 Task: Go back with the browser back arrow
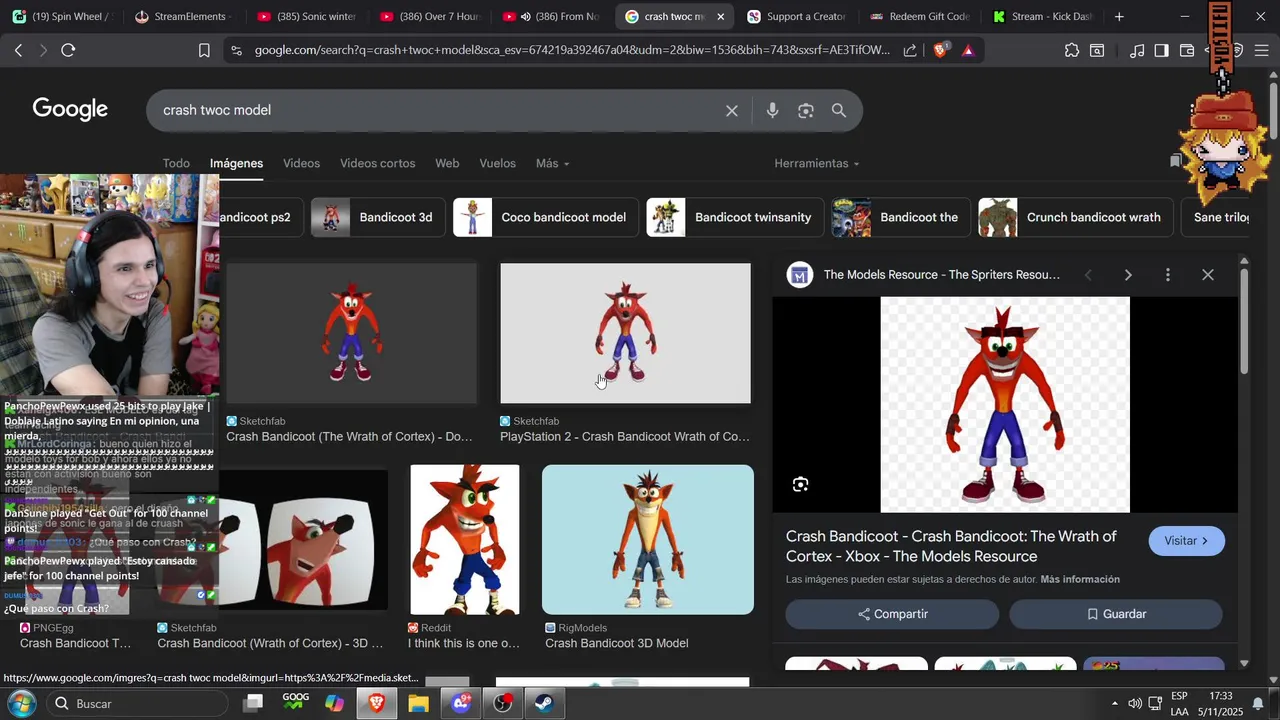[x=18, y=50]
